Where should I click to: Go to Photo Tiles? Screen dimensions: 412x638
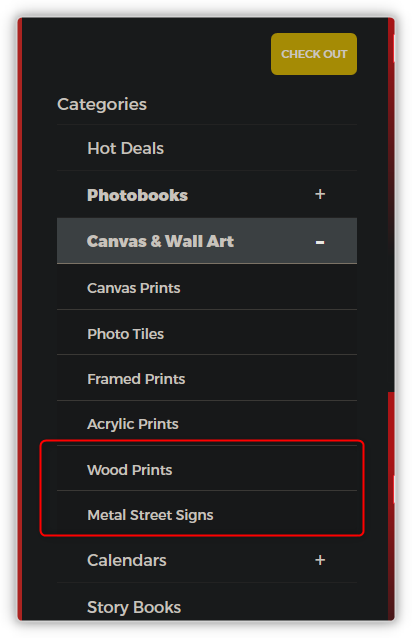[125, 334]
